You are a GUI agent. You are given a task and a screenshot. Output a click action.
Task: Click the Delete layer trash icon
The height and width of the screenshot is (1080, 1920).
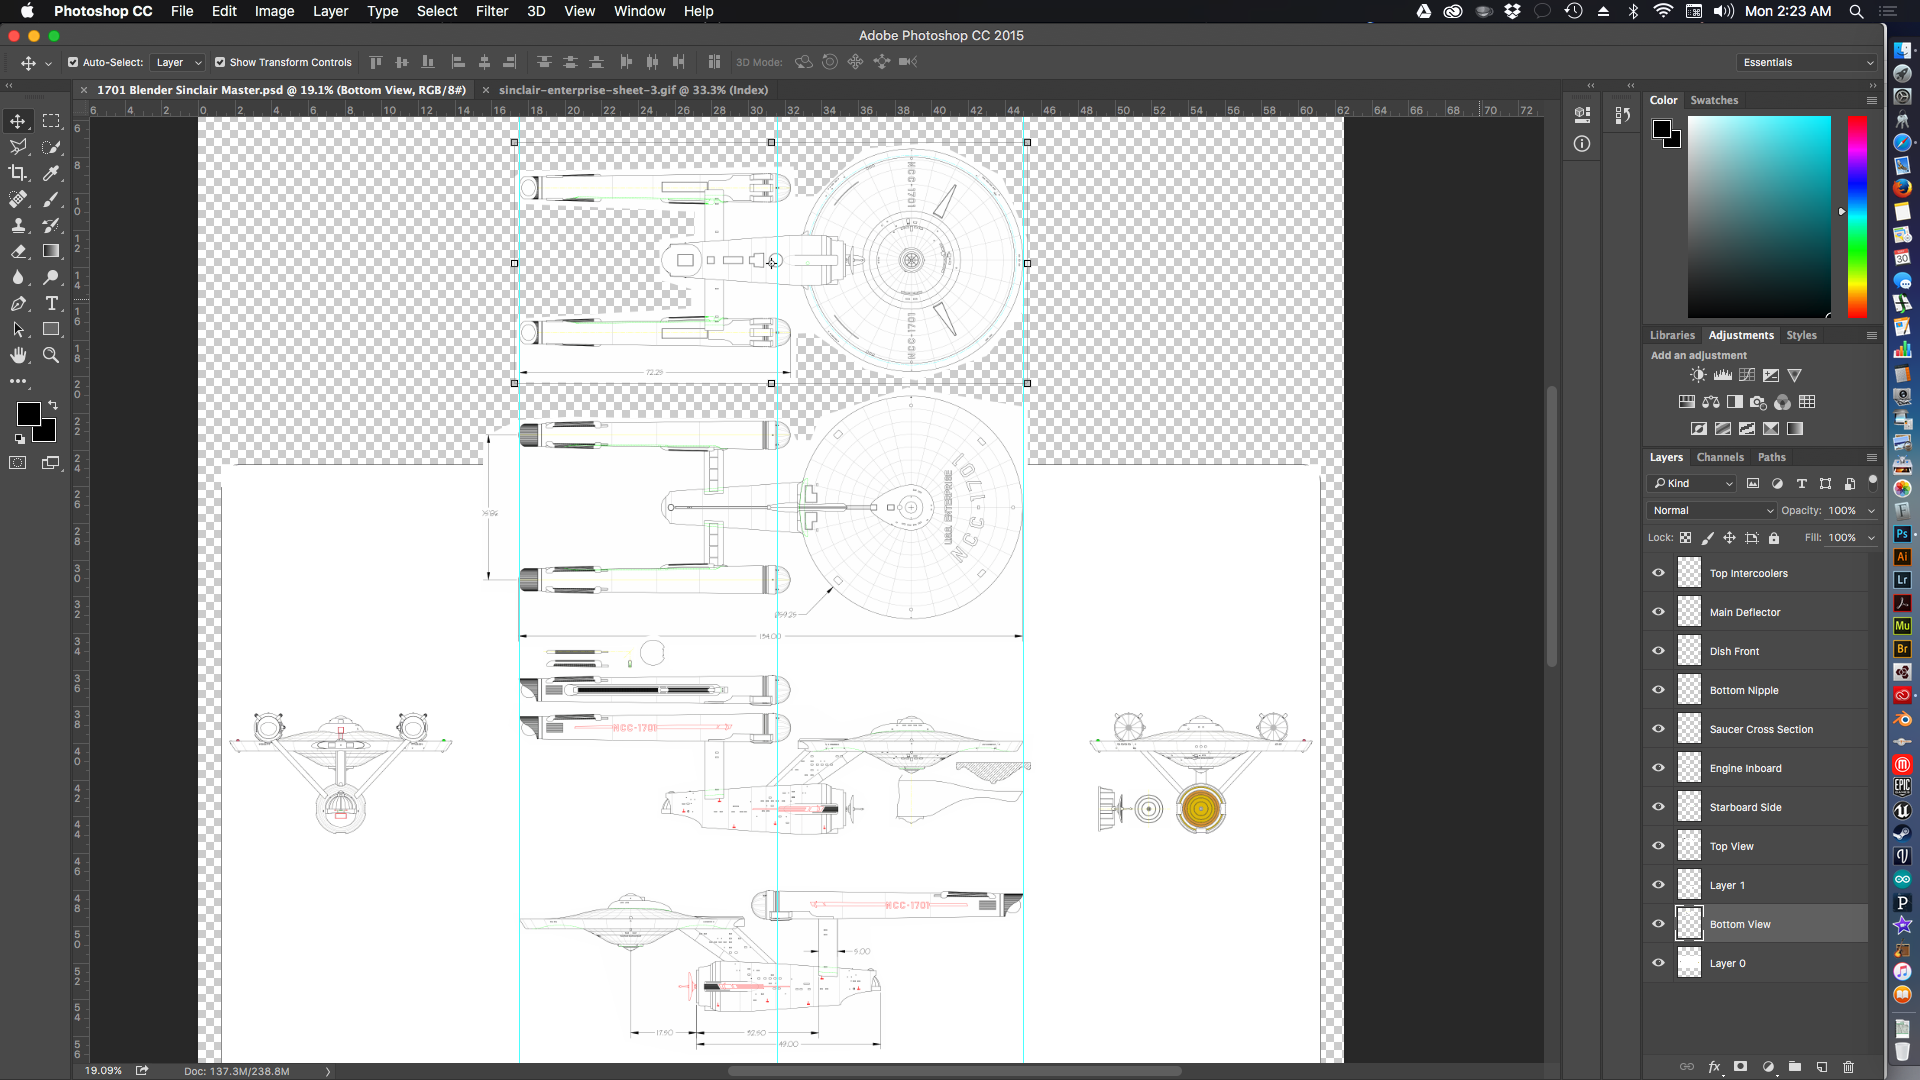[1848, 1067]
